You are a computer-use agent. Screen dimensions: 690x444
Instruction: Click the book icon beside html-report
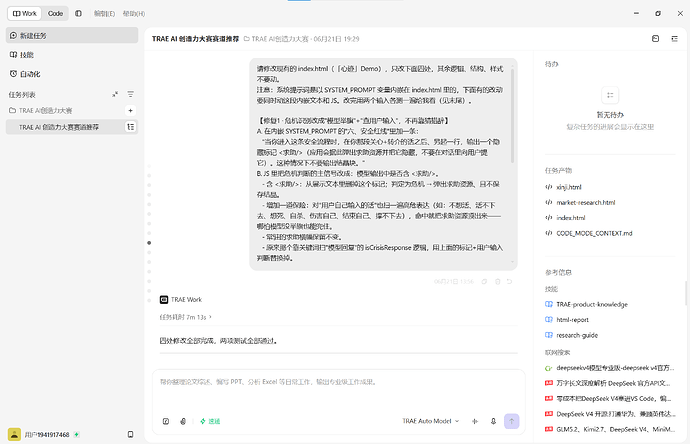tap(549, 320)
